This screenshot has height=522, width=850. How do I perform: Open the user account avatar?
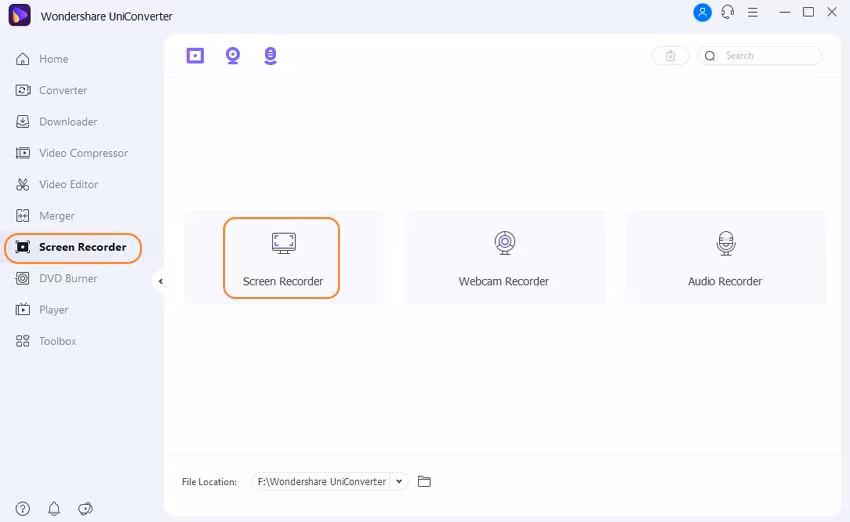(x=702, y=12)
